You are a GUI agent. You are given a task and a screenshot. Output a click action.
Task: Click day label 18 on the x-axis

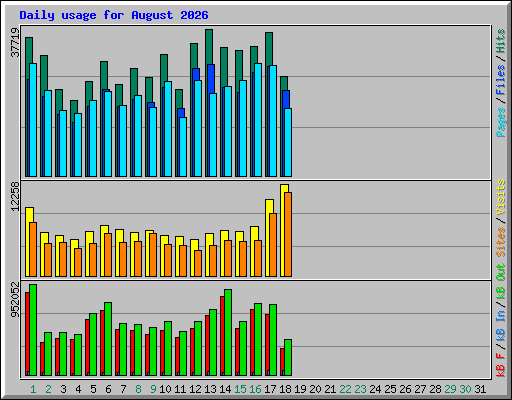(285, 389)
